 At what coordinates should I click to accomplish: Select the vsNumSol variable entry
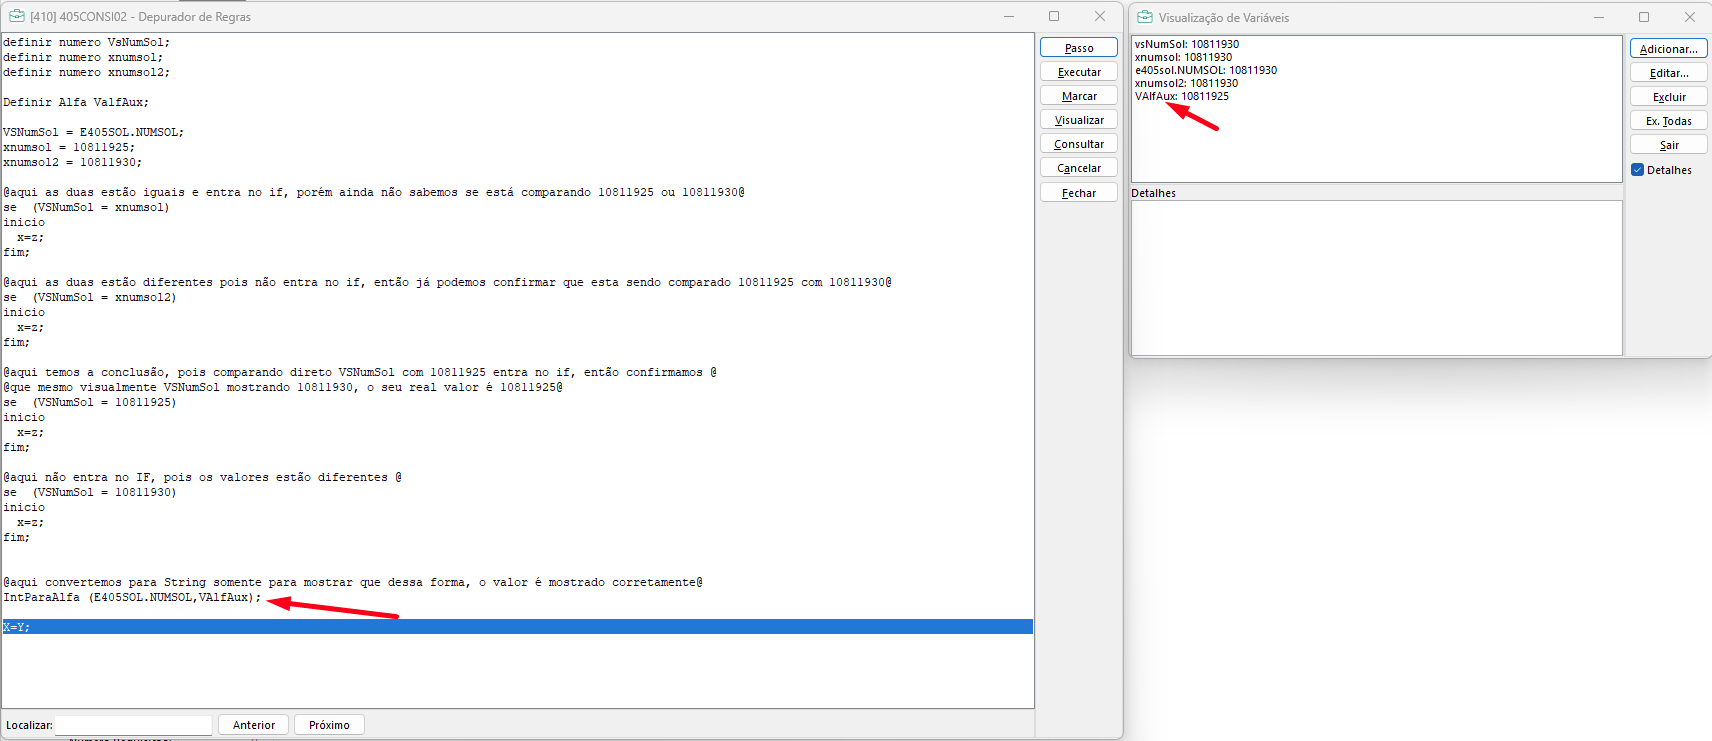click(1186, 44)
